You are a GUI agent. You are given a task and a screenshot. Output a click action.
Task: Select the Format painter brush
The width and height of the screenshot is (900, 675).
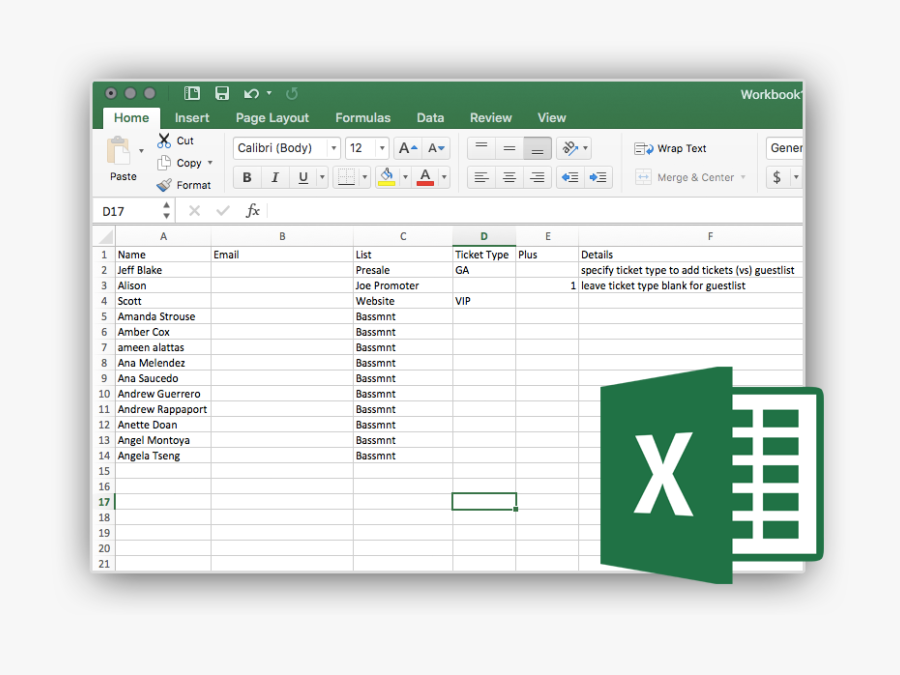pyautogui.click(x=164, y=185)
